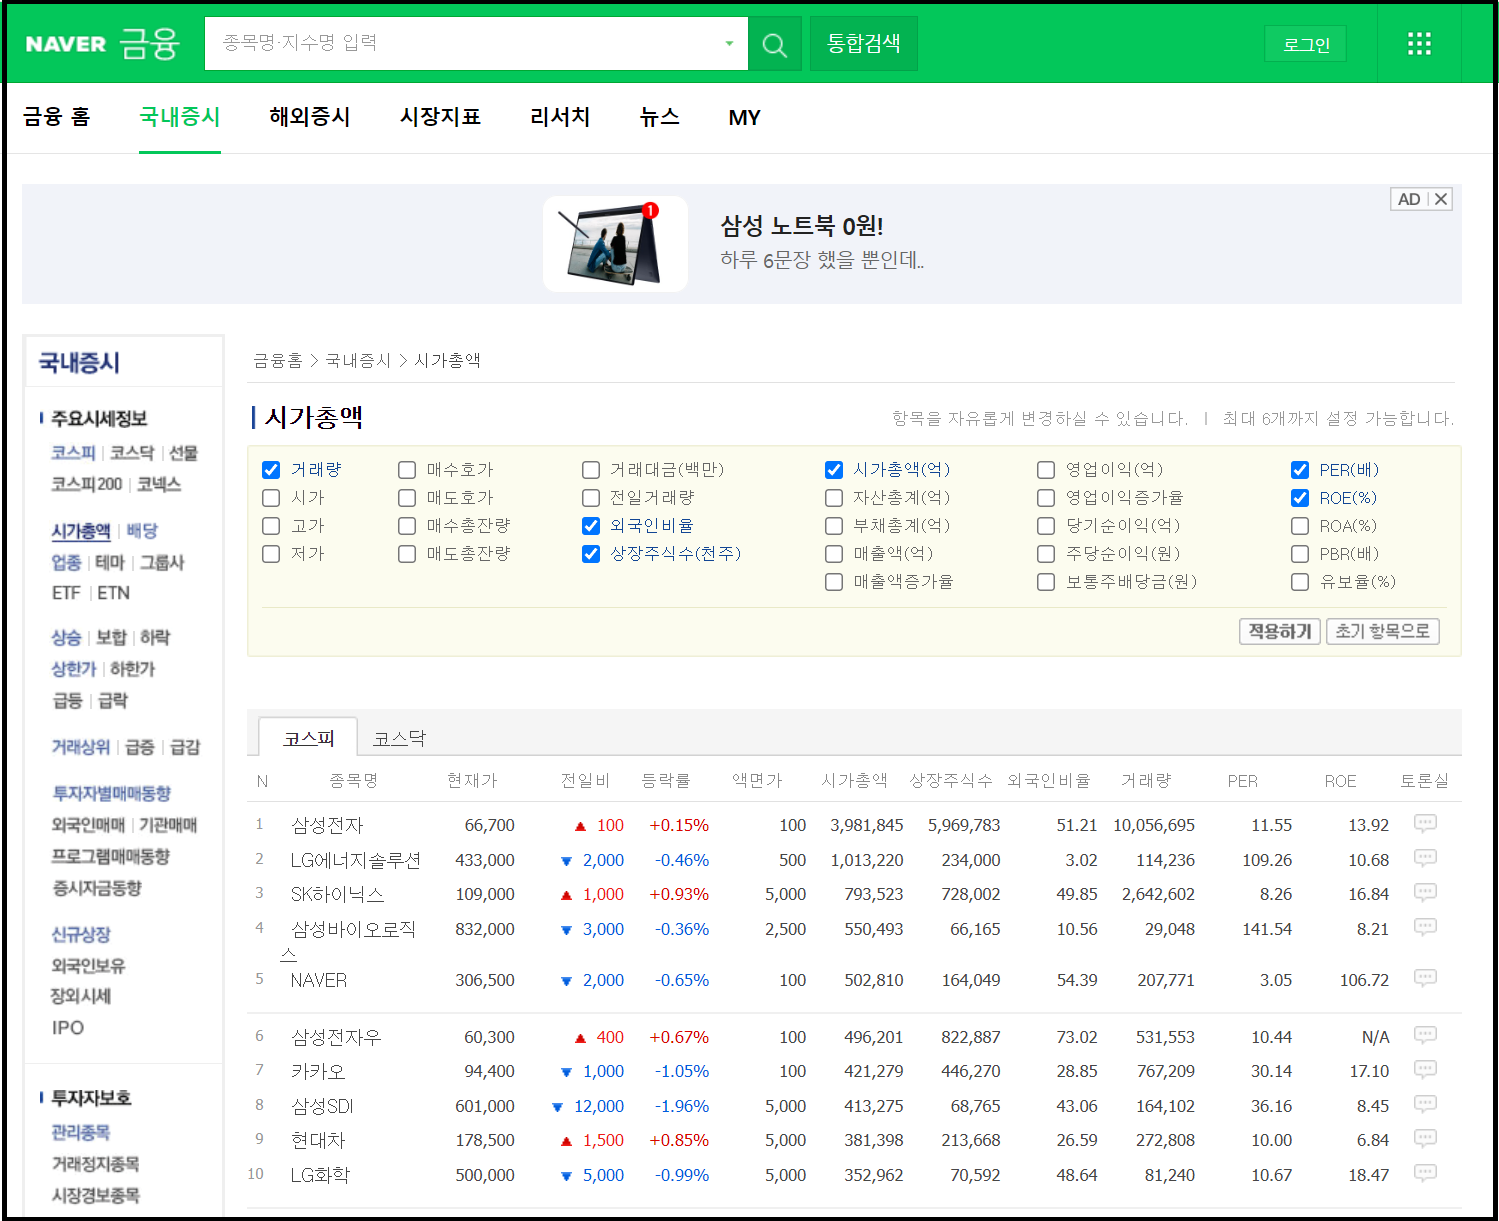
Task: Open 신규상장 sidebar link
Action: [x=81, y=934]
